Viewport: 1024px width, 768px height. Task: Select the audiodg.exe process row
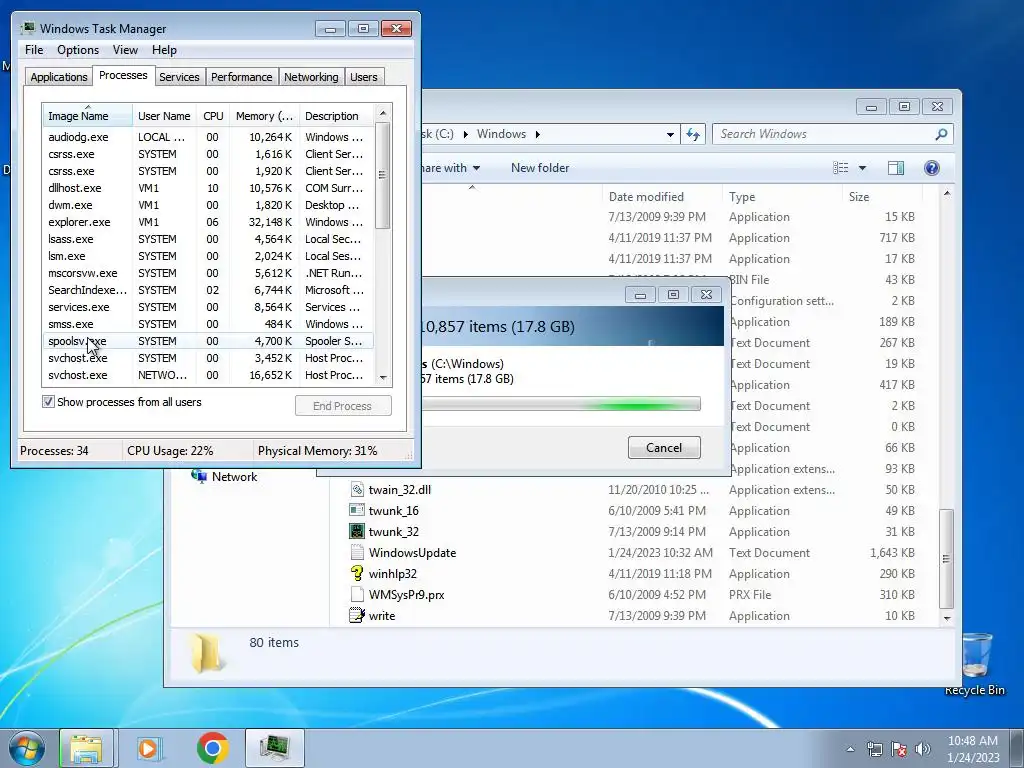point(209,137)
